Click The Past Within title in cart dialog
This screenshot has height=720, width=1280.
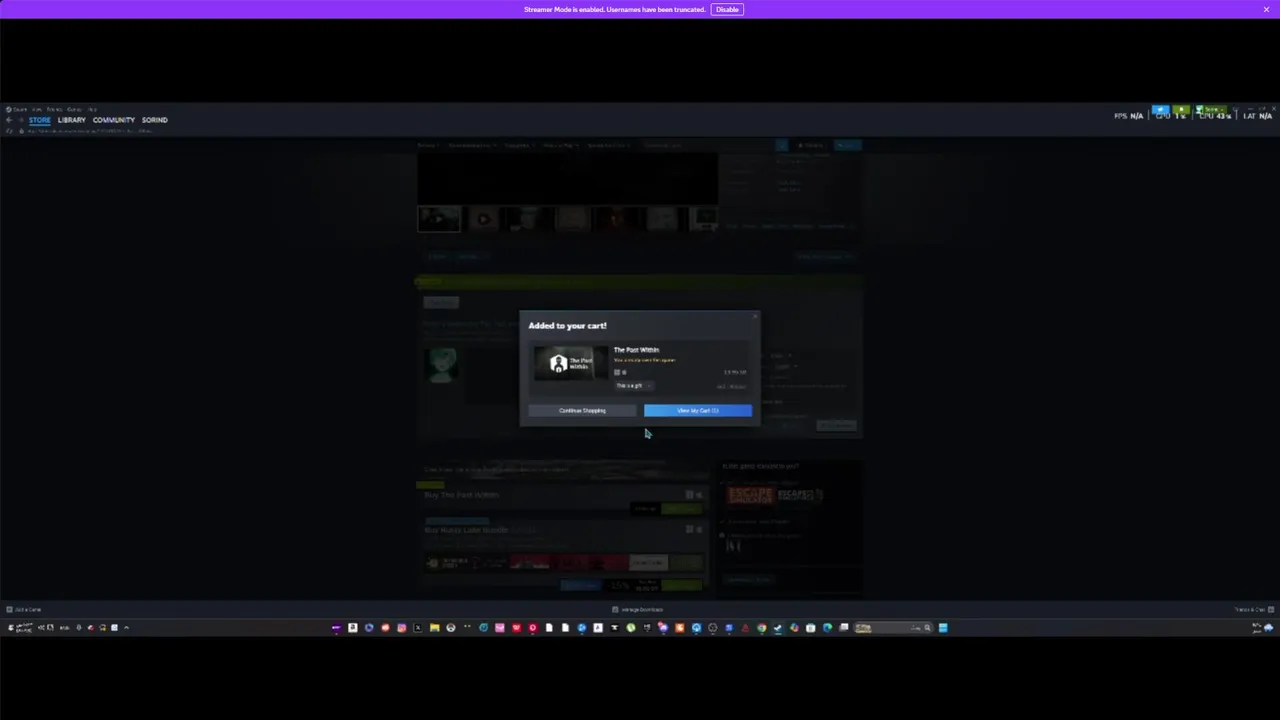tap(636, 350)
